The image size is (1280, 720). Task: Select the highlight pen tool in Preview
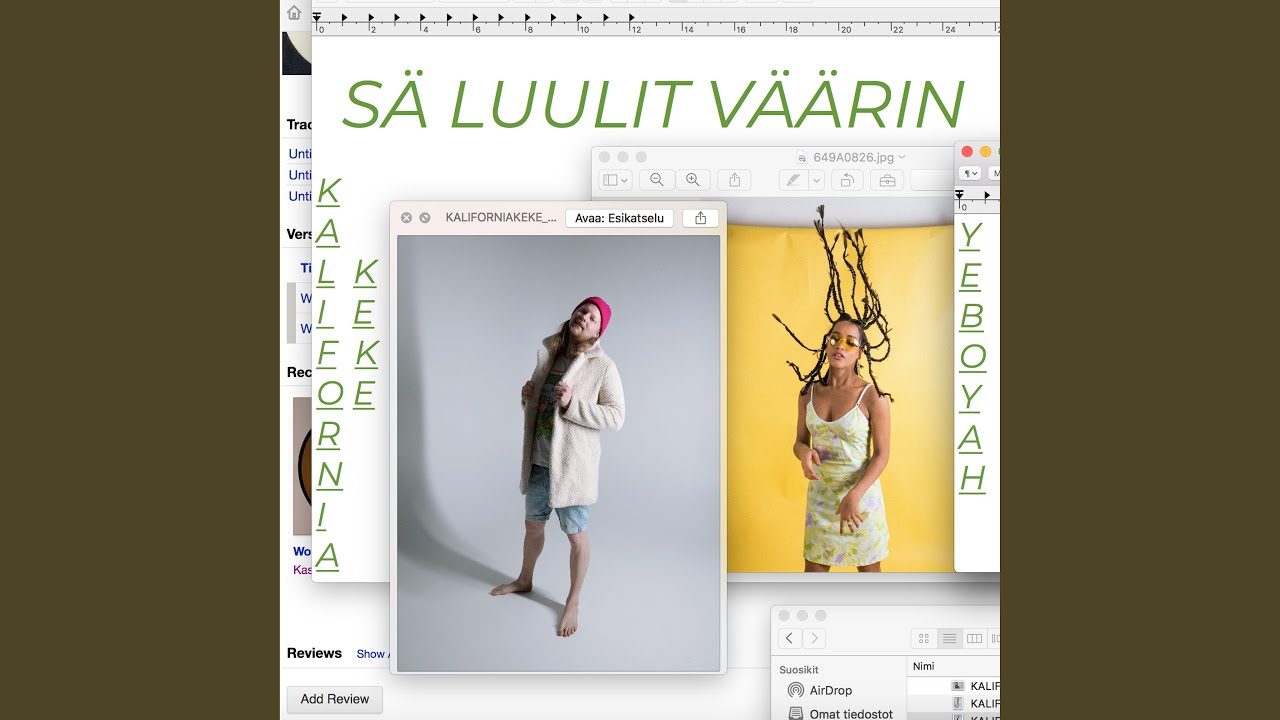point(793,180)
